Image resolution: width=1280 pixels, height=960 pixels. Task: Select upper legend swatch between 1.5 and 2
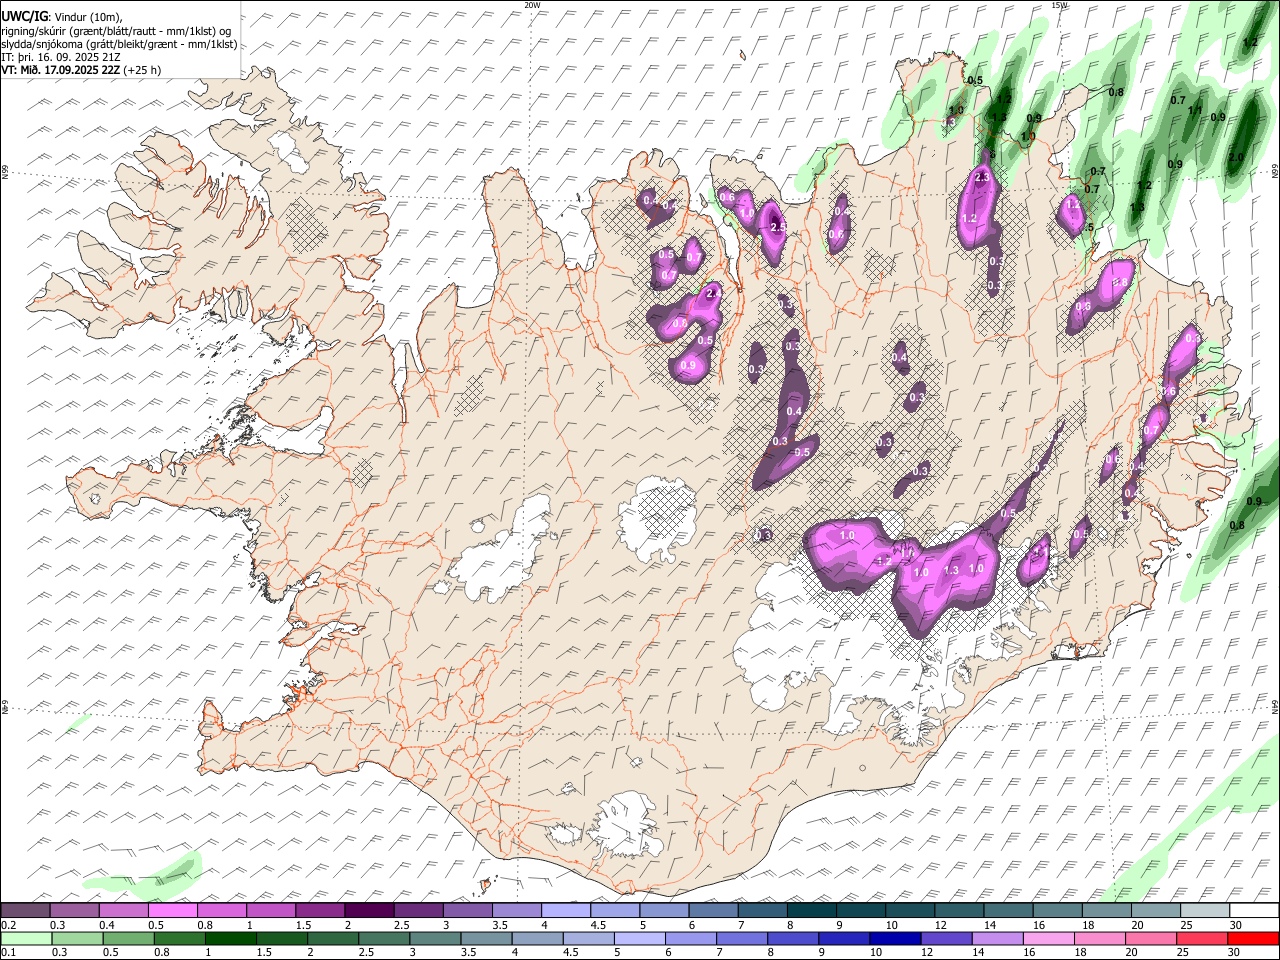pyautogui.click(x=319, y=911)
